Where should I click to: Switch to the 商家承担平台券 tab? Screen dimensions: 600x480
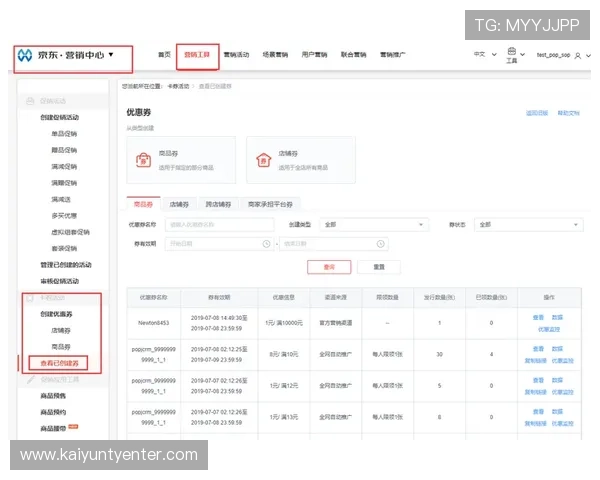(x=270, y=204)
